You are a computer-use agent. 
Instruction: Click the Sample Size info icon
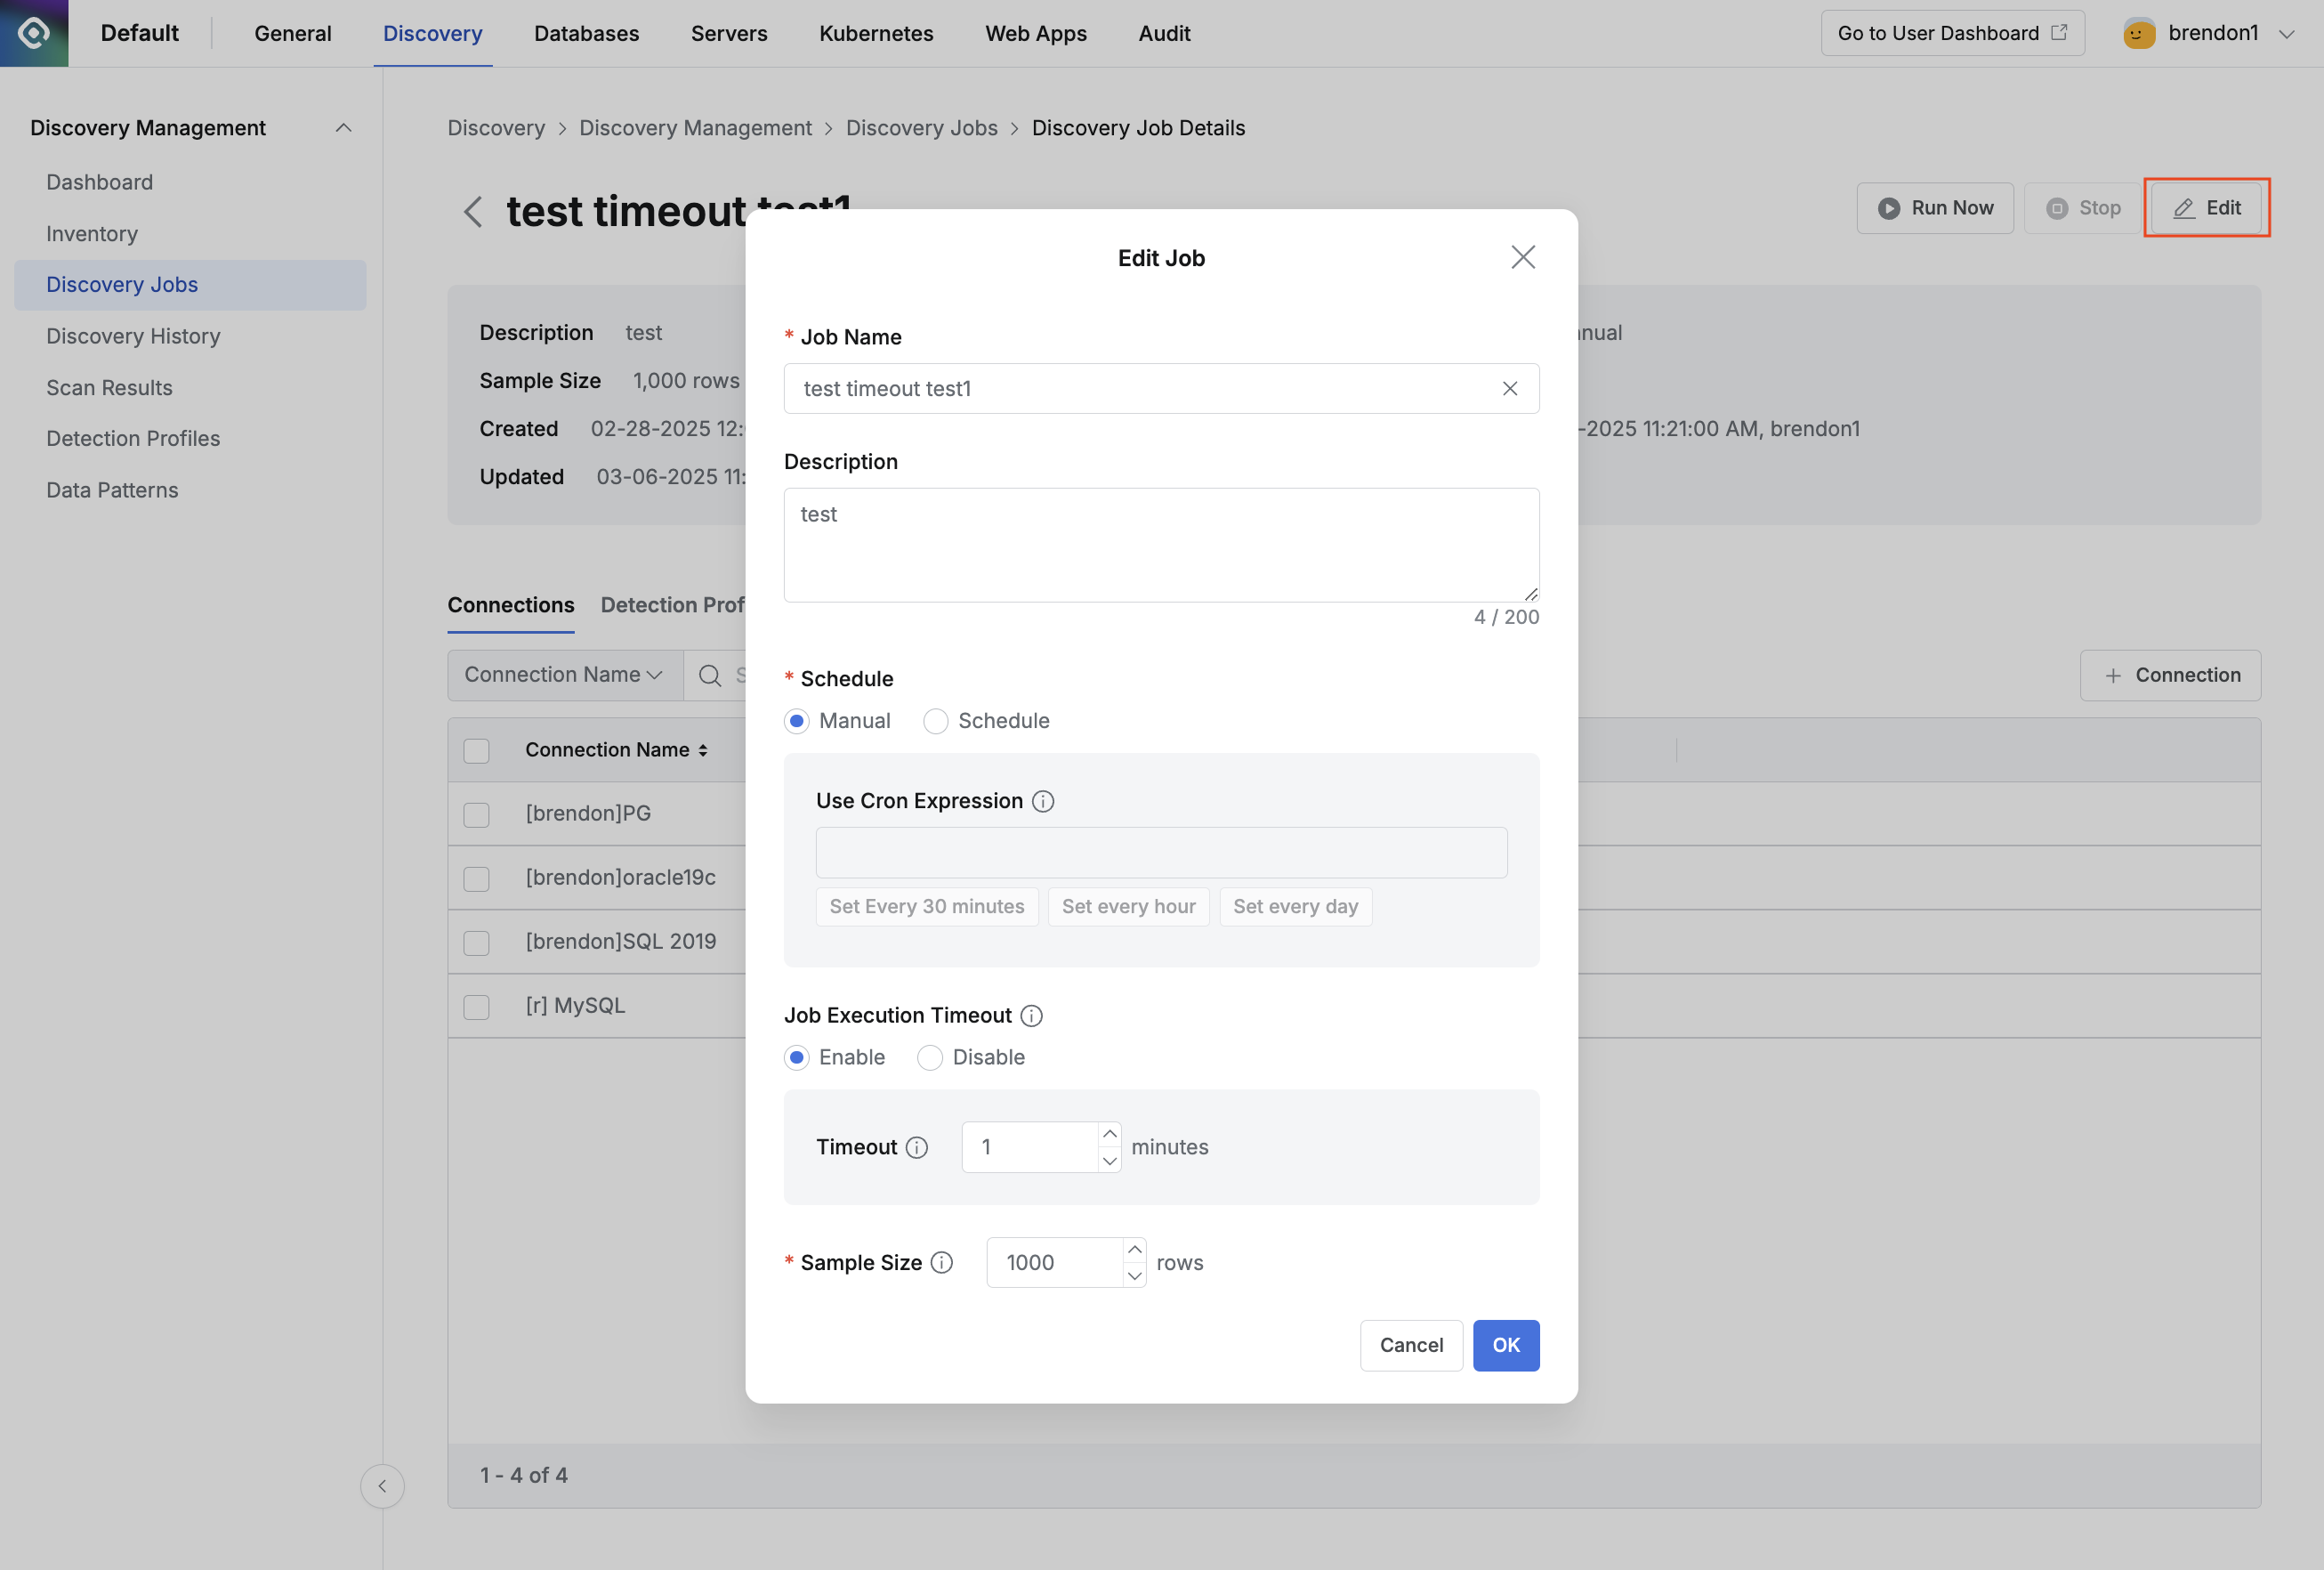(x=942, y=1263)
